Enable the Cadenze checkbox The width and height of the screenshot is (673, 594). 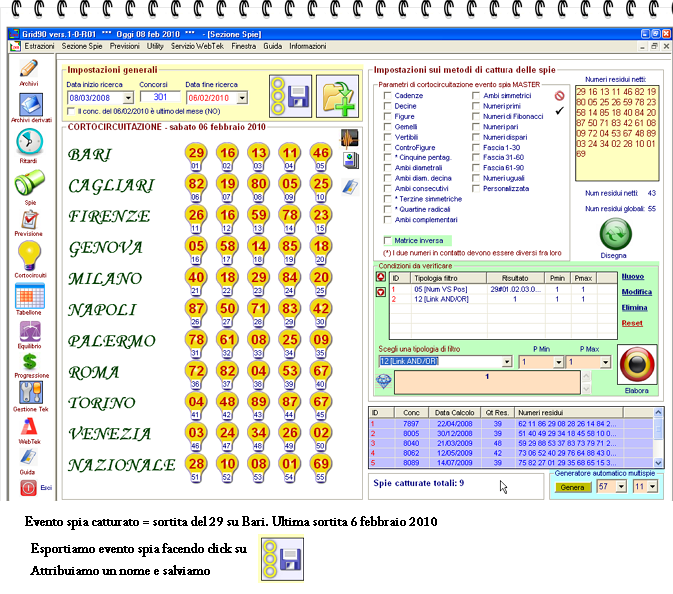388,96
